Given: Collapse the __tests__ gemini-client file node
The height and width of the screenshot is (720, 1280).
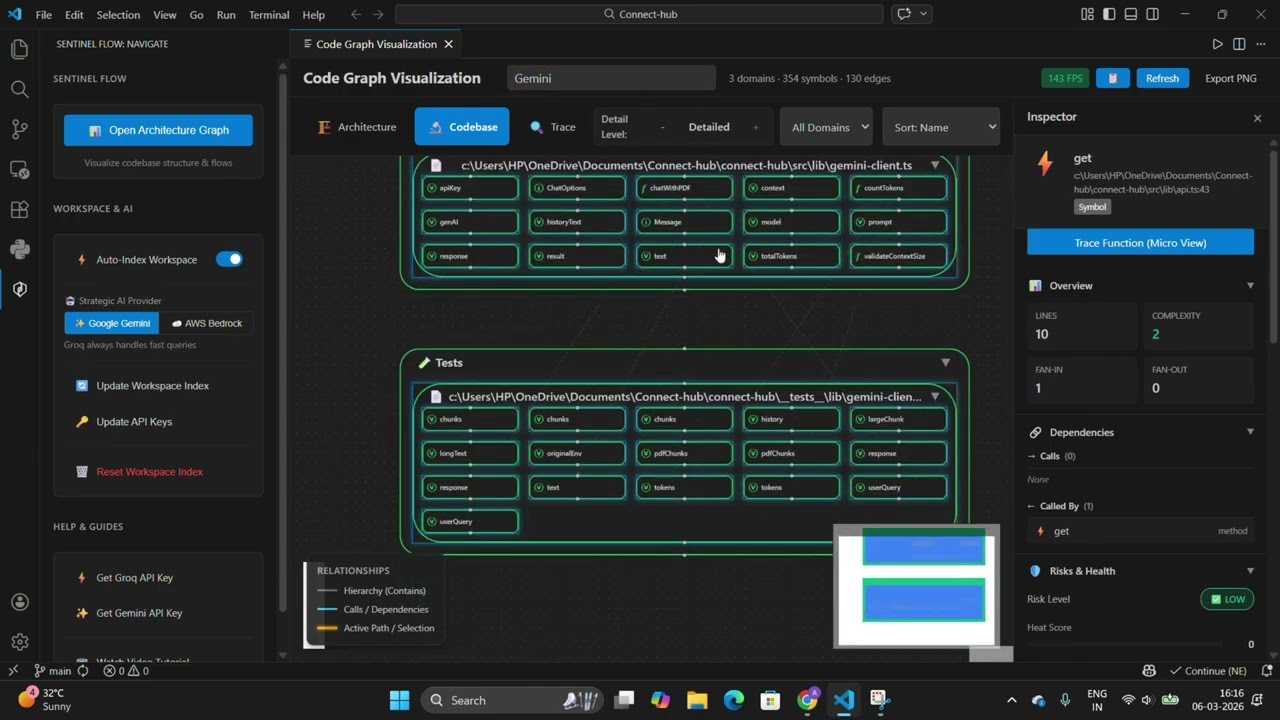Looking at the screenshot, I should coord(935,396).
